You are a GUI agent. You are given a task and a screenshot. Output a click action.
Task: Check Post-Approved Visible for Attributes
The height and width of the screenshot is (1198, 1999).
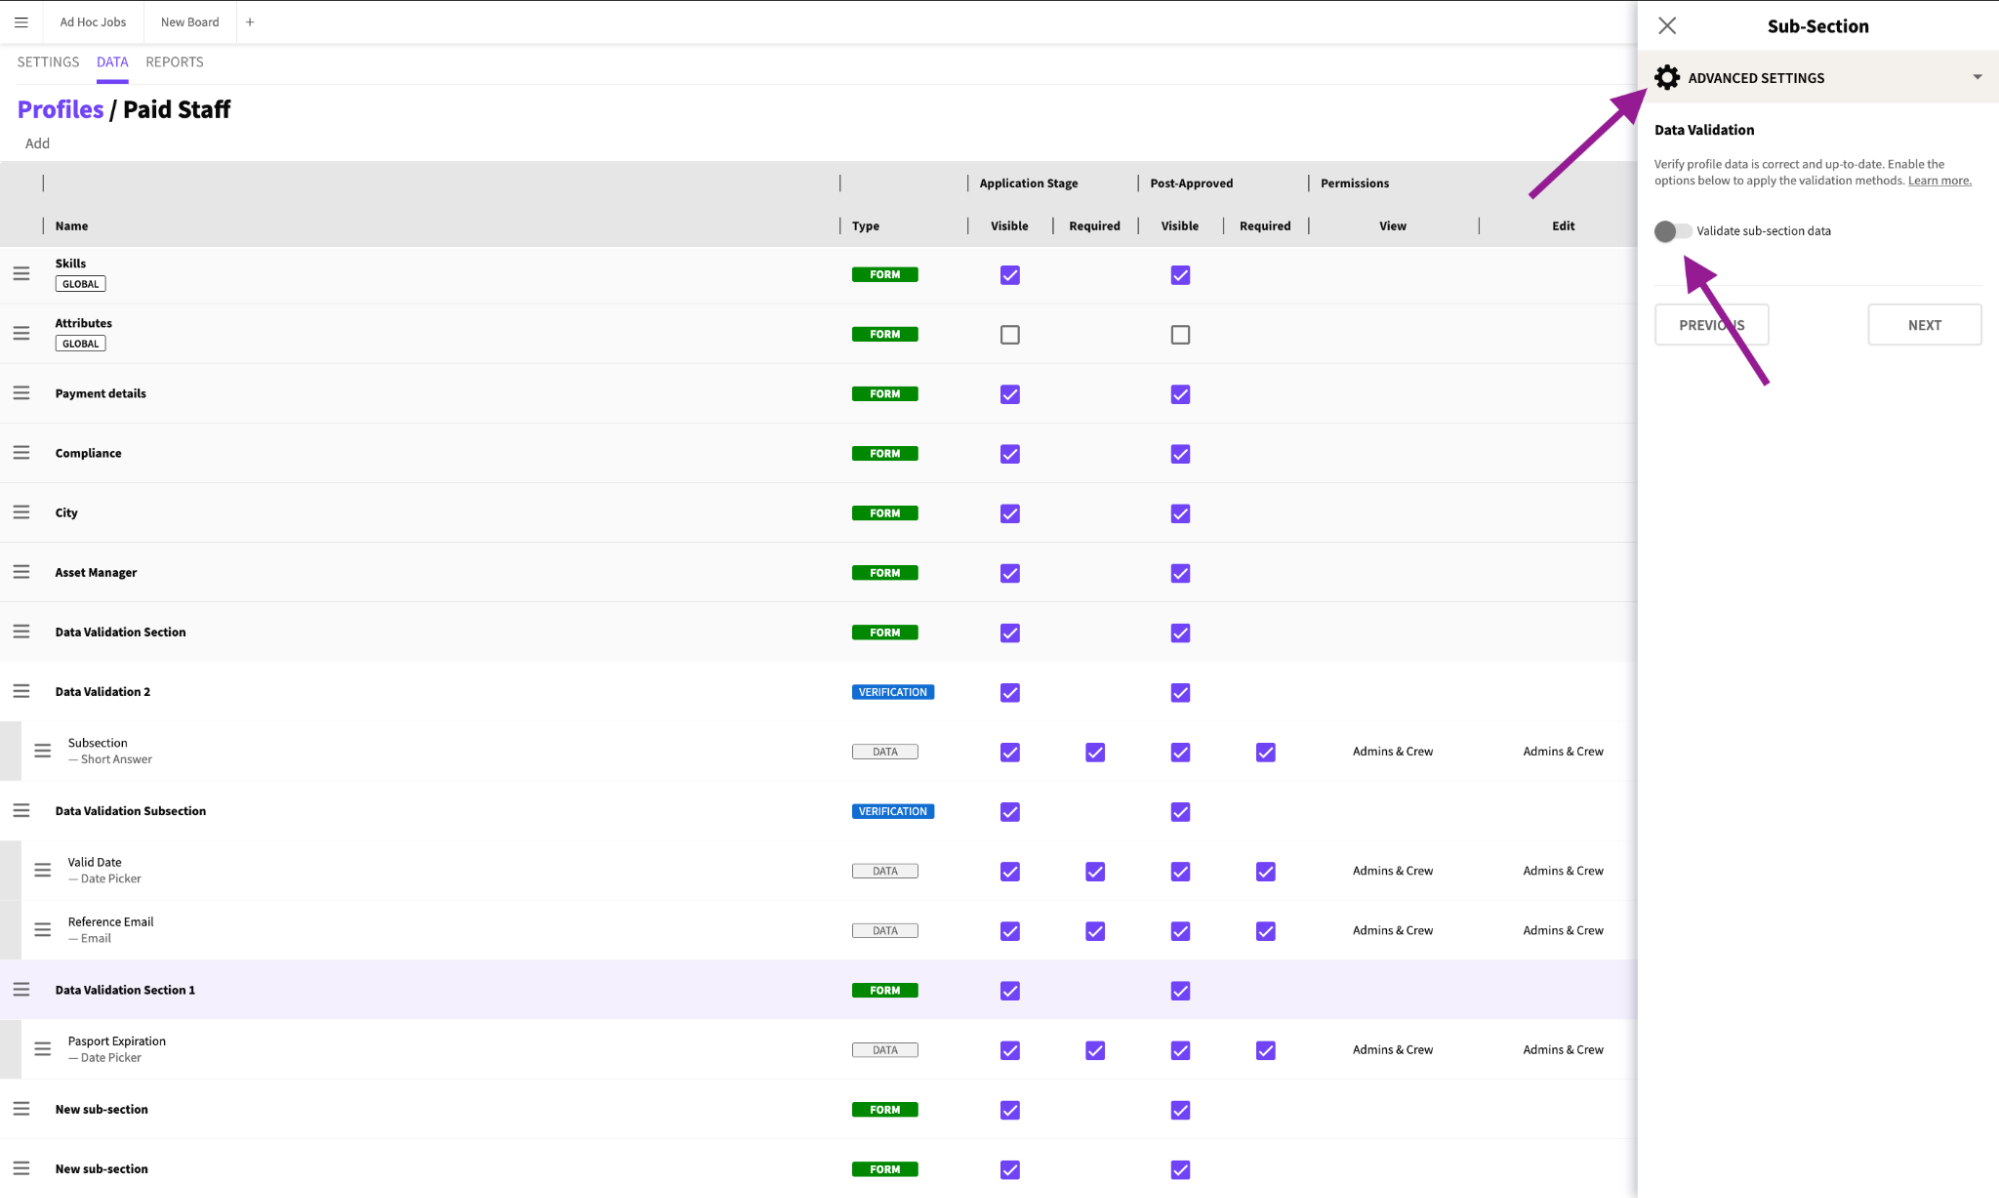(1180, 335)
